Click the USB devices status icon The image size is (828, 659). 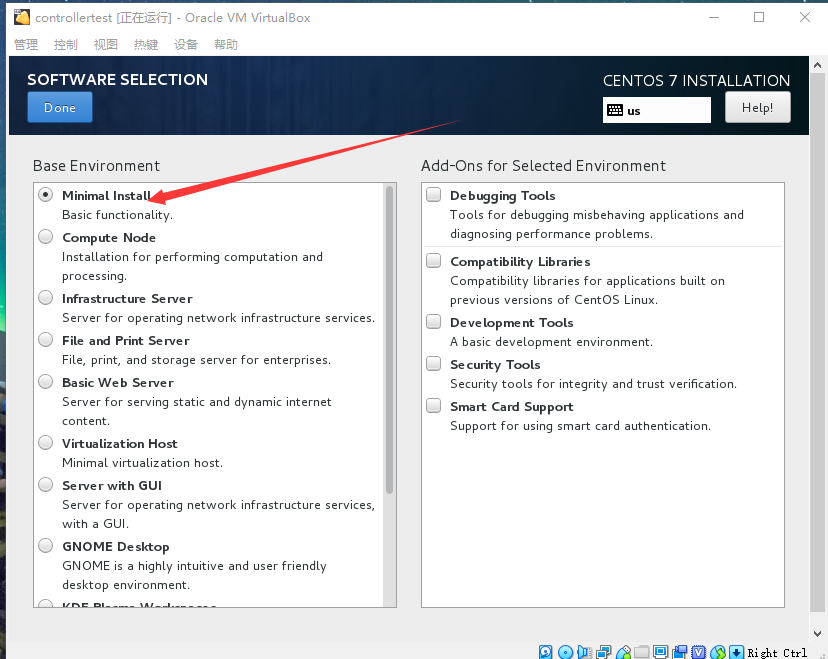(623, 652)
